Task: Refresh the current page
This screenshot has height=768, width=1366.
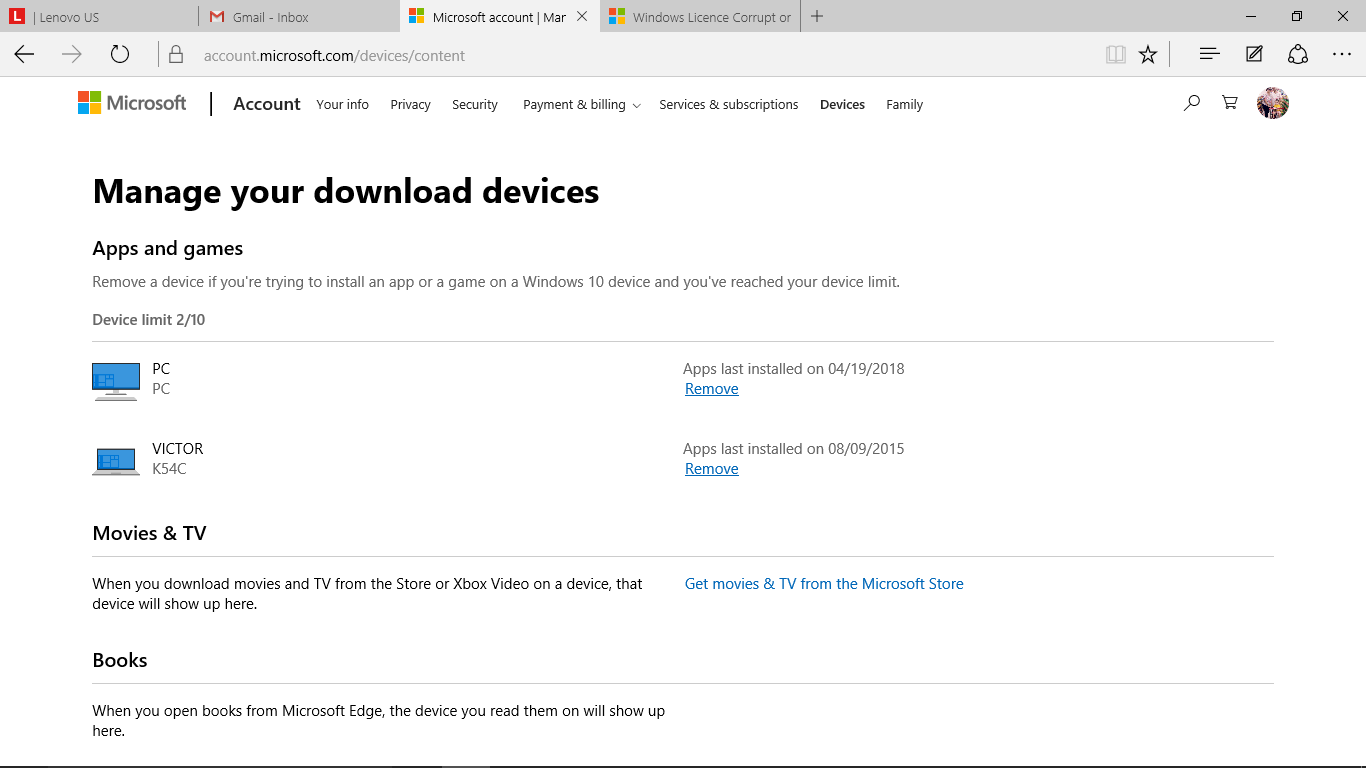Action: 120,55
